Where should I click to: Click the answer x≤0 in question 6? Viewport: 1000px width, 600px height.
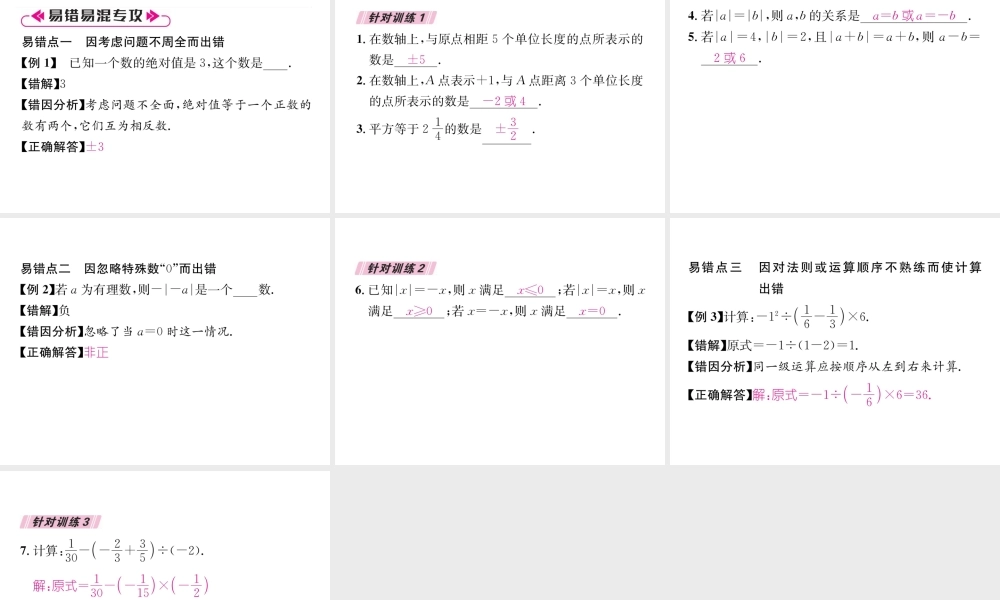(531, 291)
